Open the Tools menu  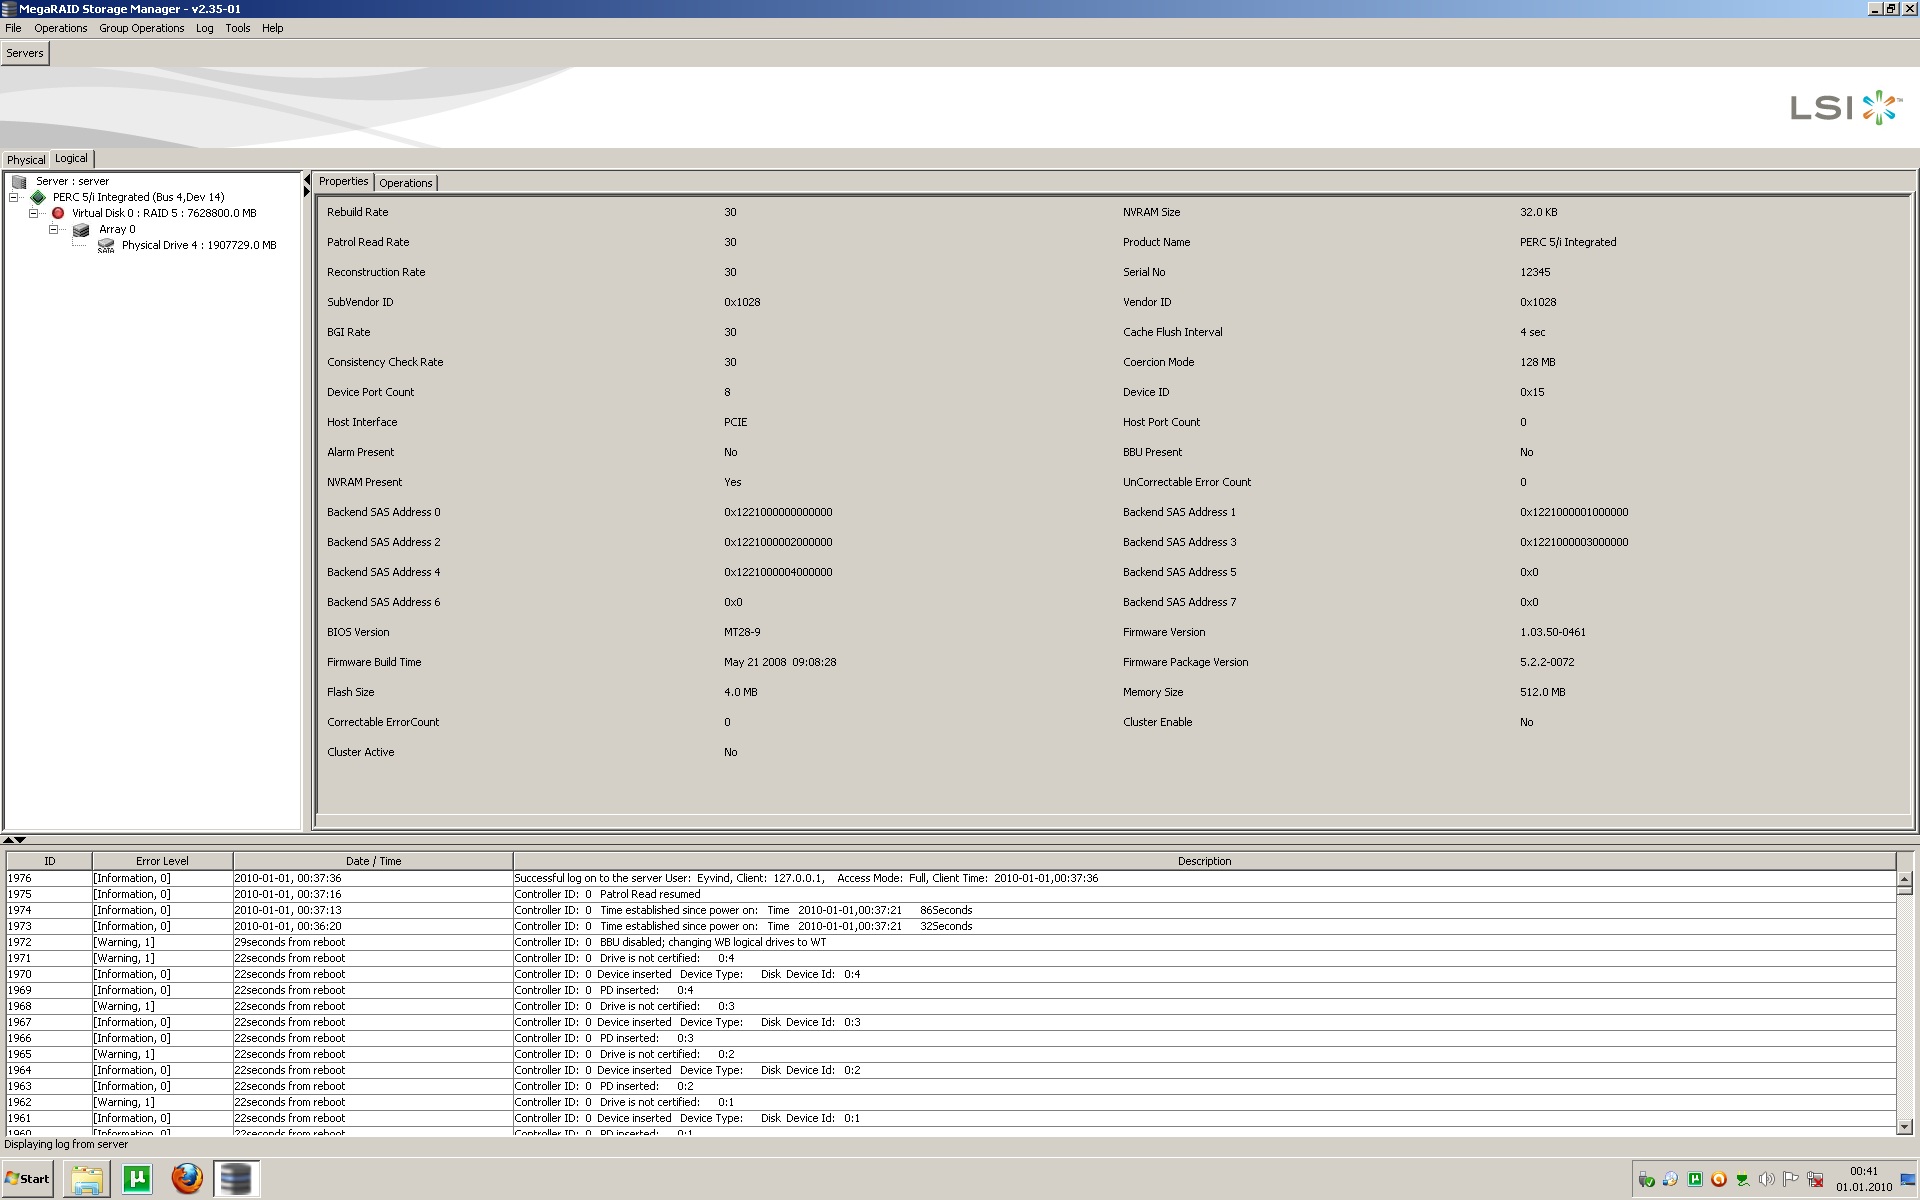tap(238, 28)
